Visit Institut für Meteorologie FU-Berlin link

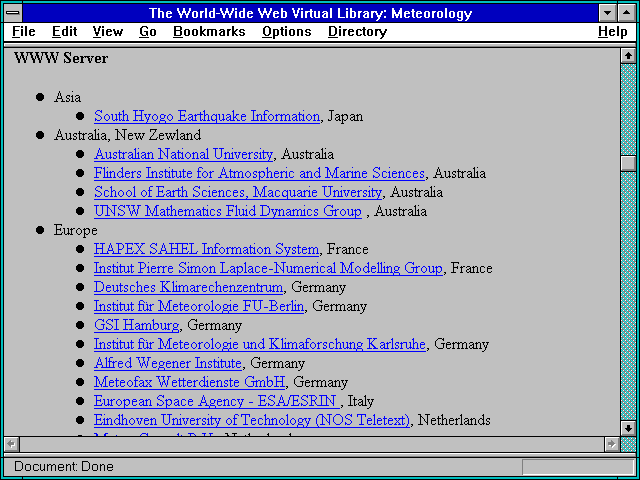[199, 306]
